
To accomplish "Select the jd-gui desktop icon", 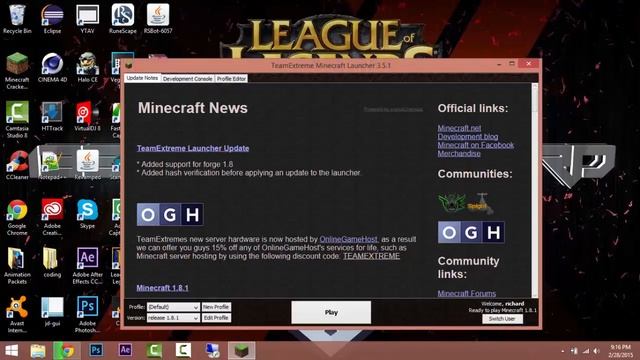I will (52, 311).
